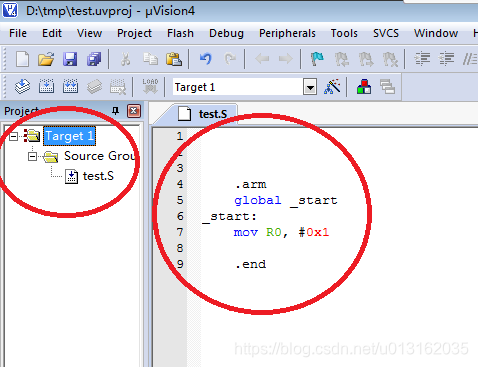Open the Target 1 dropdown arrow
Viewport: 478px width, 367px height.
(x=310, y=88)
